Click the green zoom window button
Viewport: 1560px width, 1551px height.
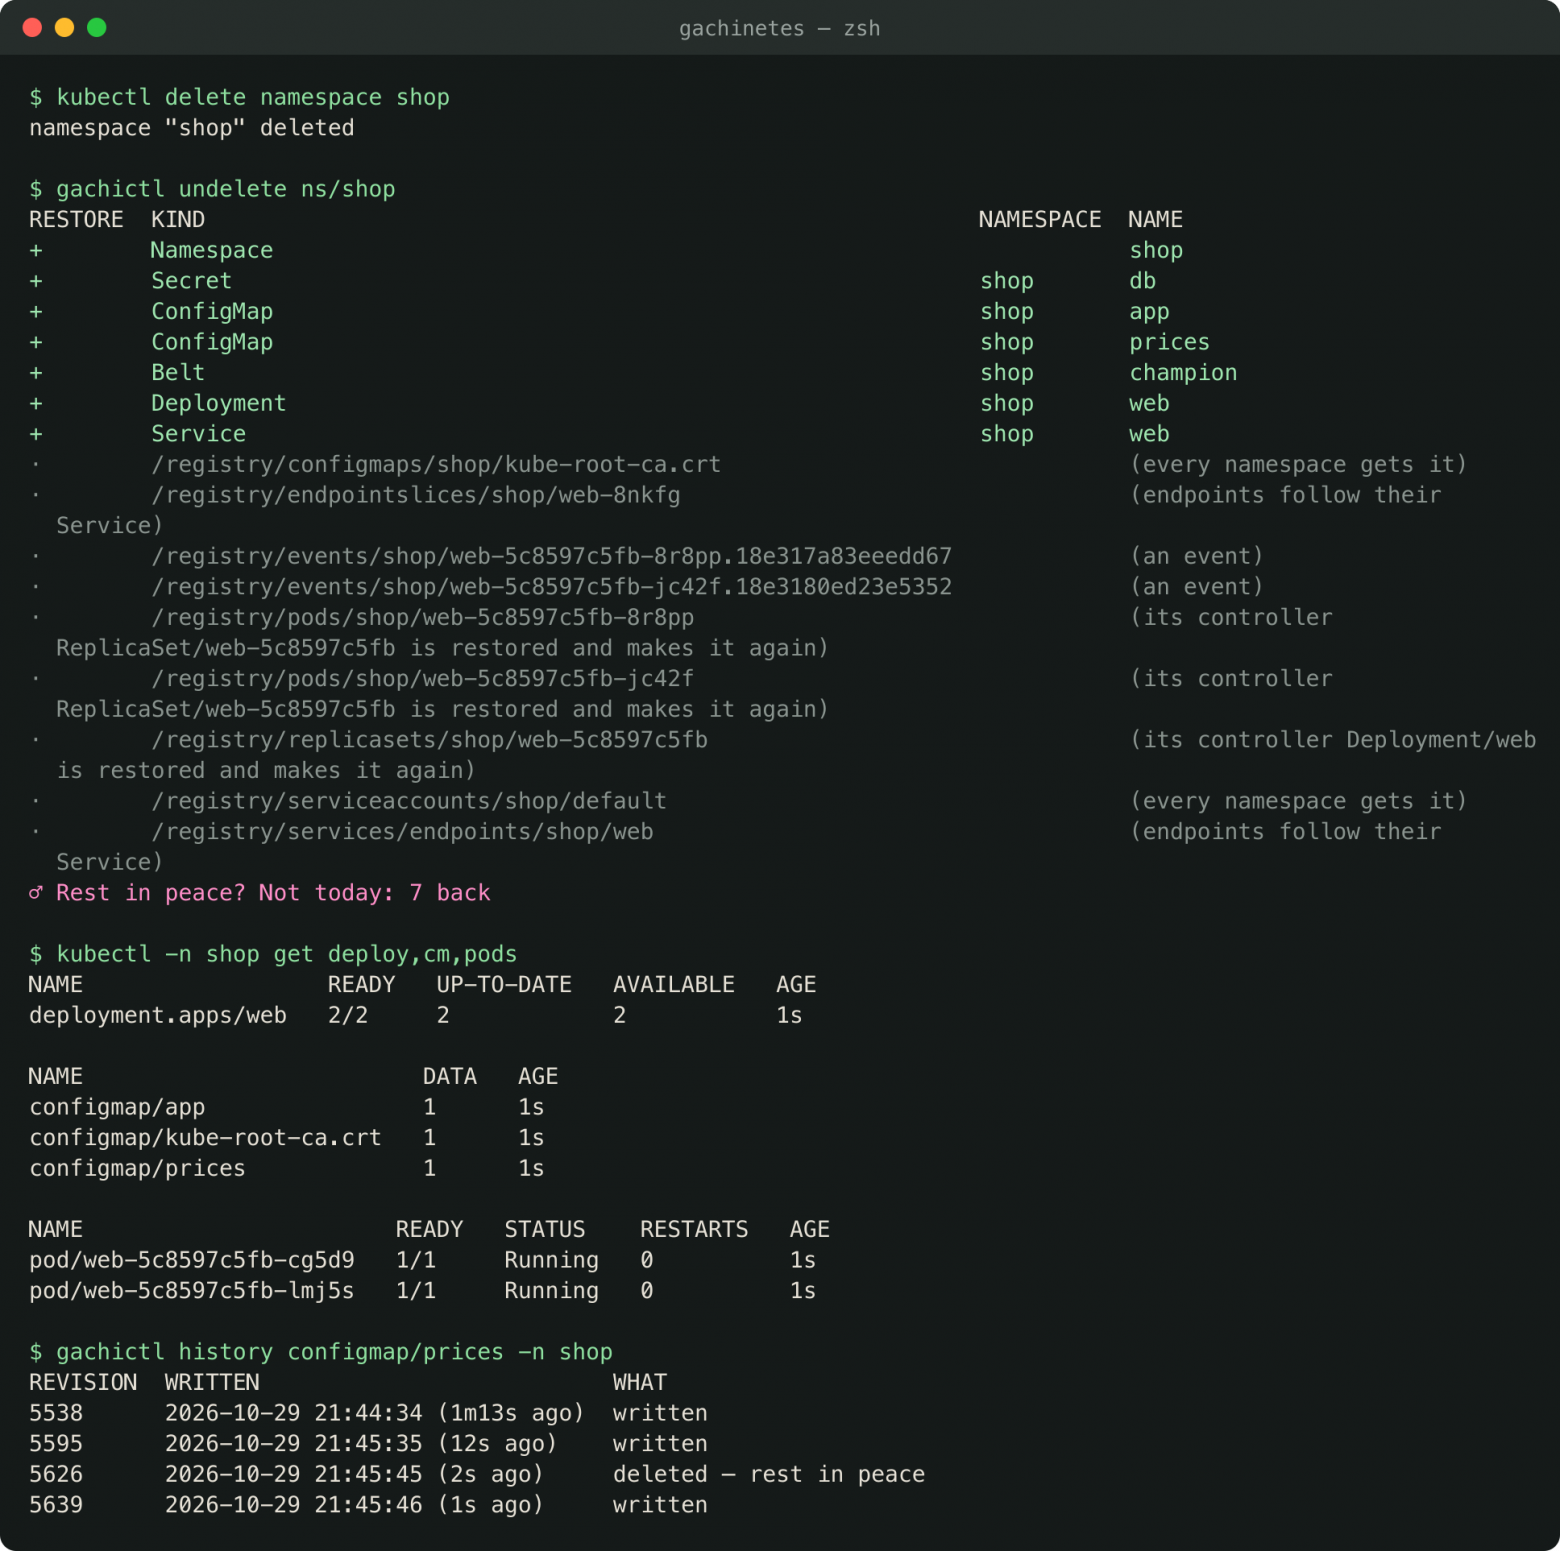tap(97, 28)
